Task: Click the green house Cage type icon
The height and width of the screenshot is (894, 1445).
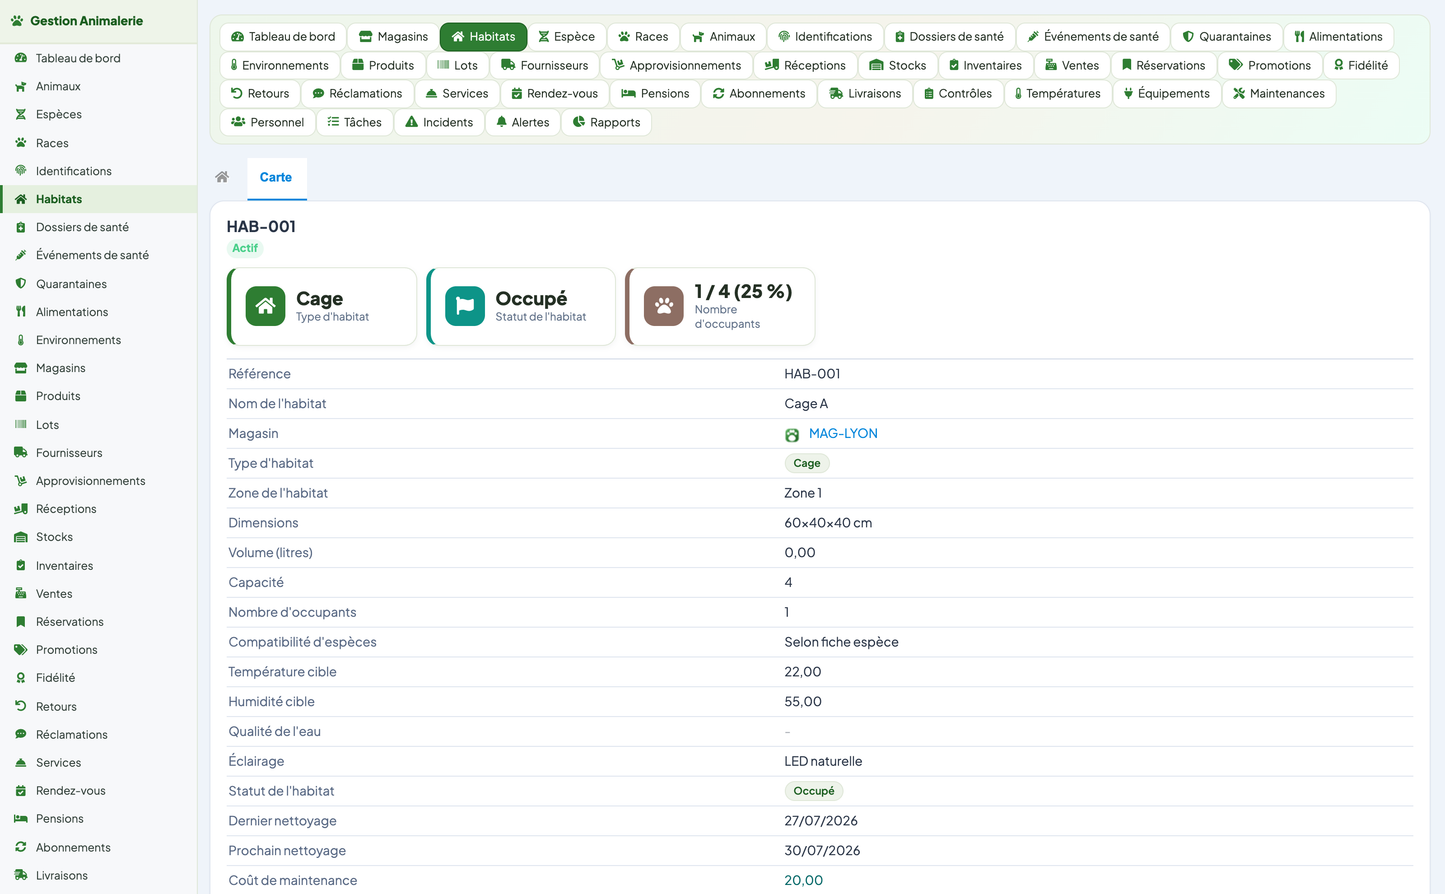Action: (x=265, y=306)
